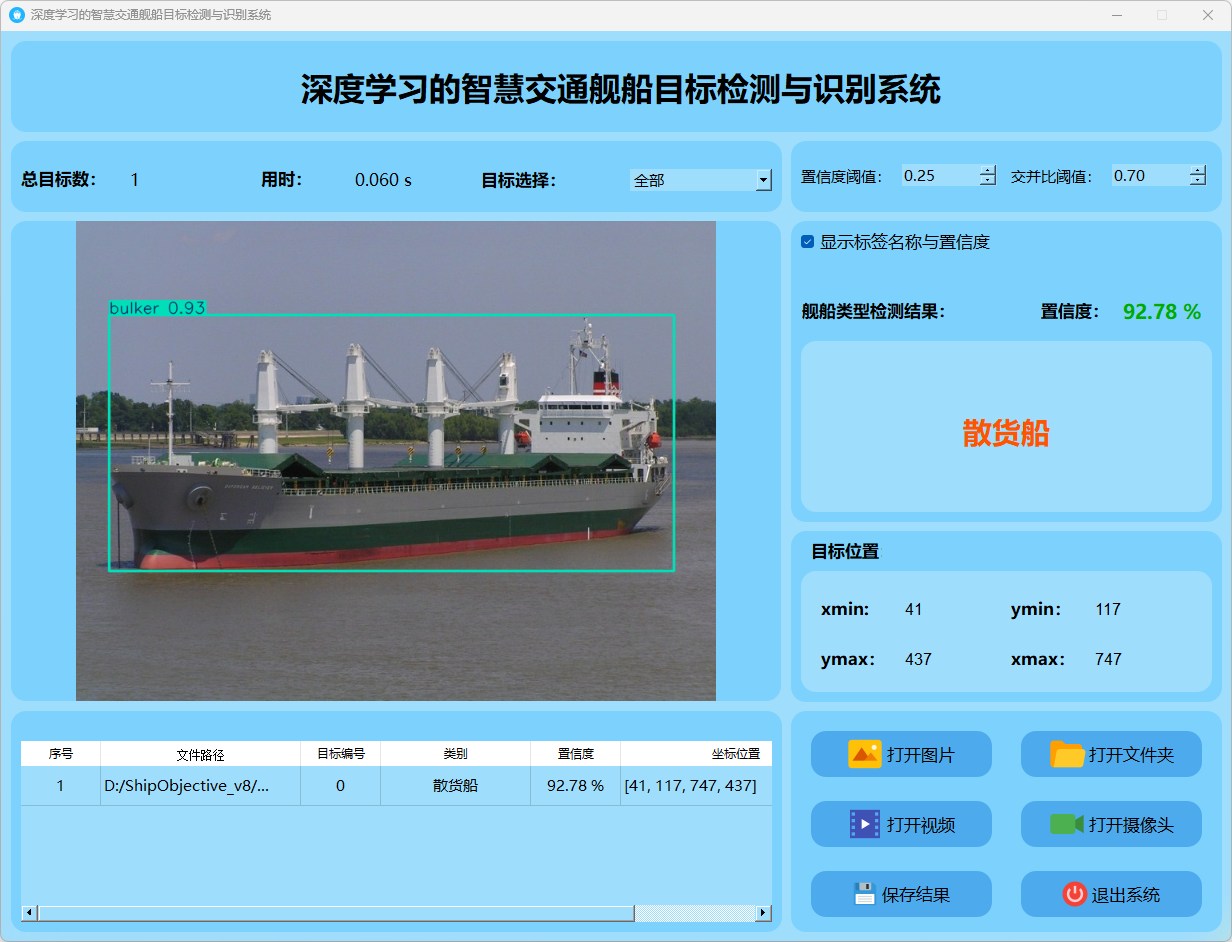The height and width of the screenshot is (942, 1232).
Task: Click the film strip icon on 打开视频
Action: point(864,824)
